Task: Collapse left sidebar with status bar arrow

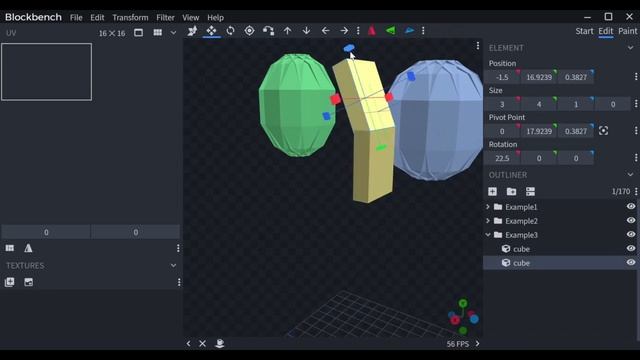Action: [x=189, y=344]
